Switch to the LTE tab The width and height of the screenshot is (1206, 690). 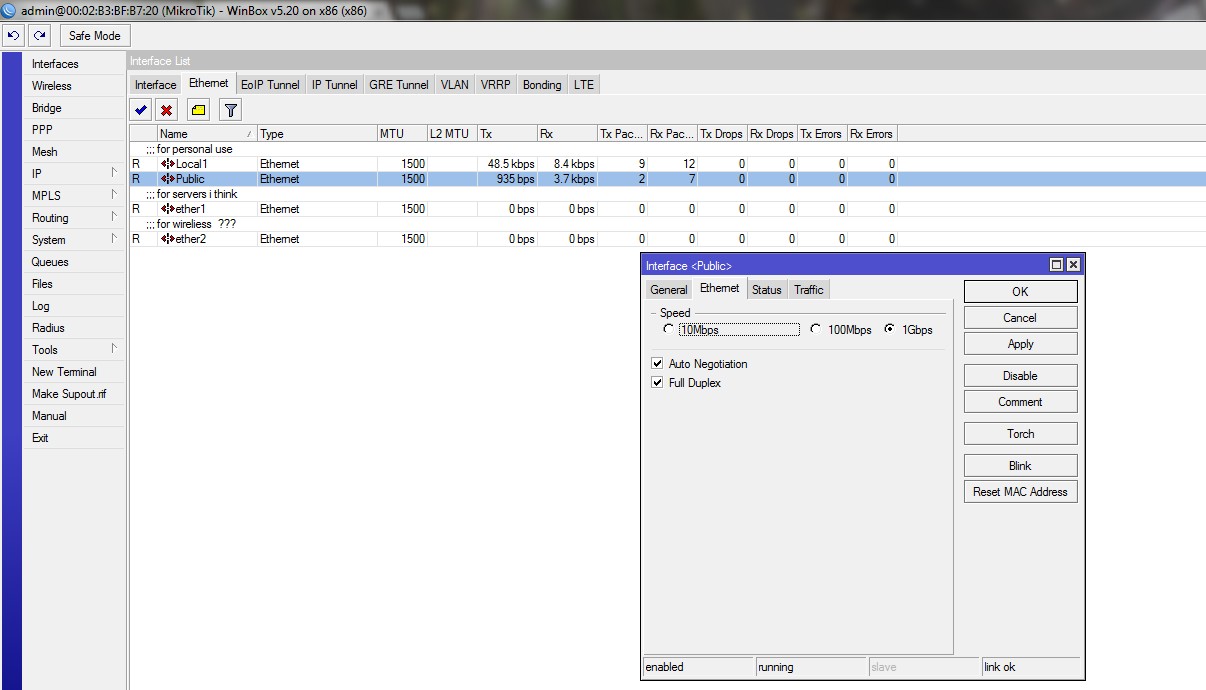click(x=584, y=85)
